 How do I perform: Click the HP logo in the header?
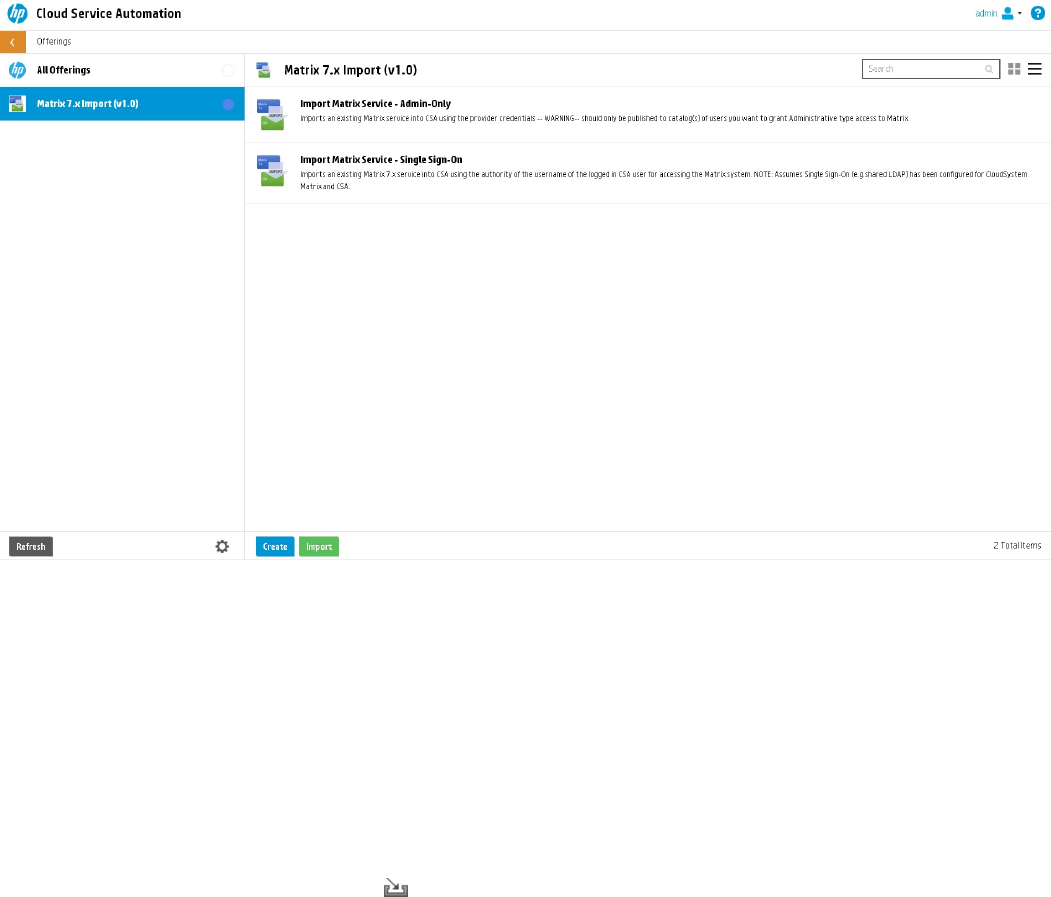pos(17,13)
